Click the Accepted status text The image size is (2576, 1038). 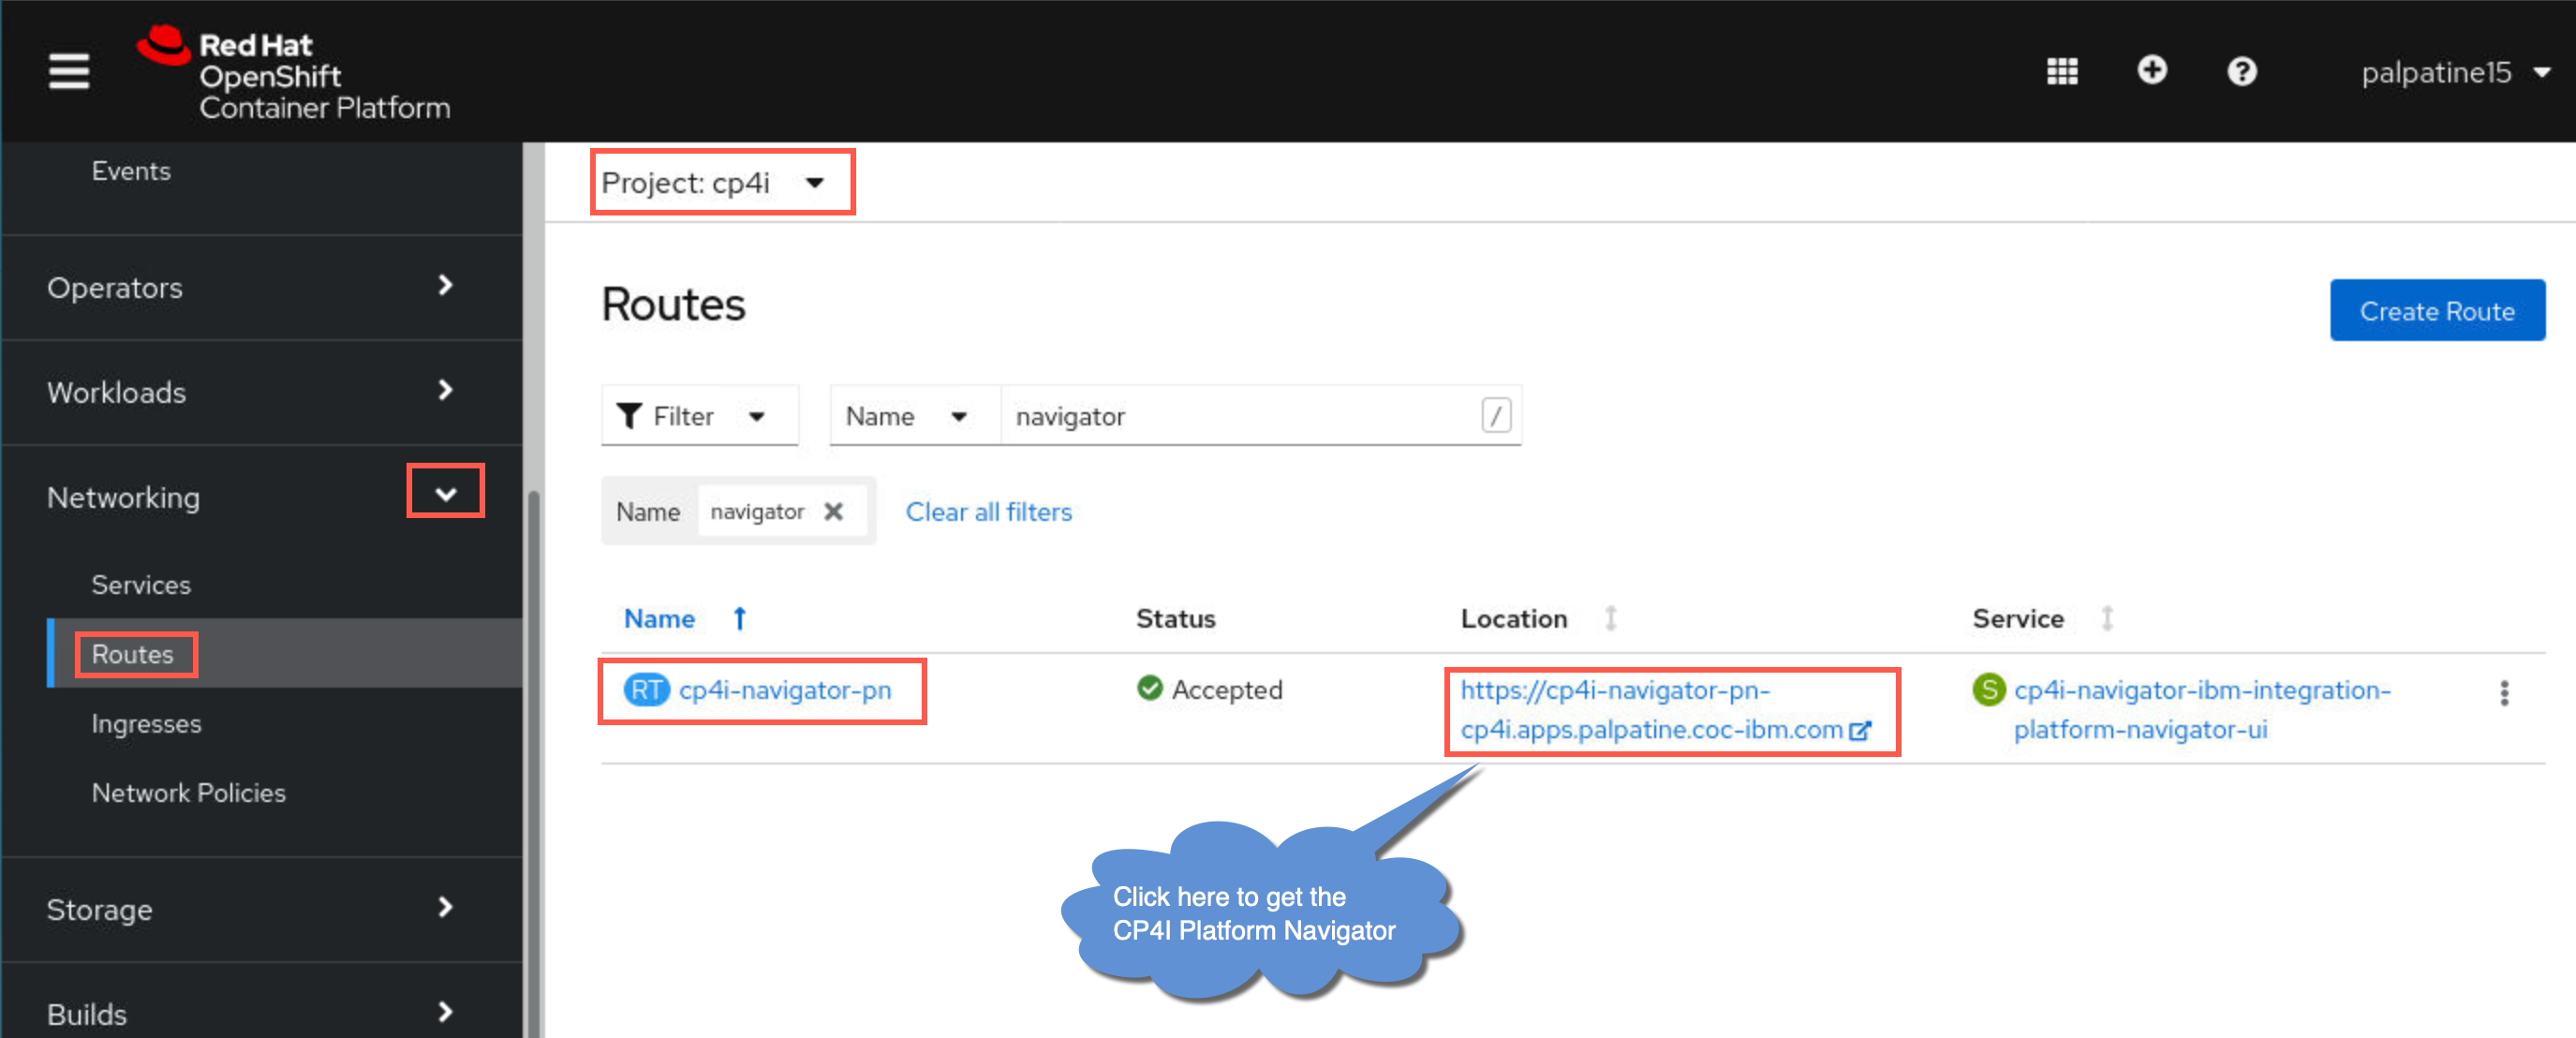(x=1227, y=690)
